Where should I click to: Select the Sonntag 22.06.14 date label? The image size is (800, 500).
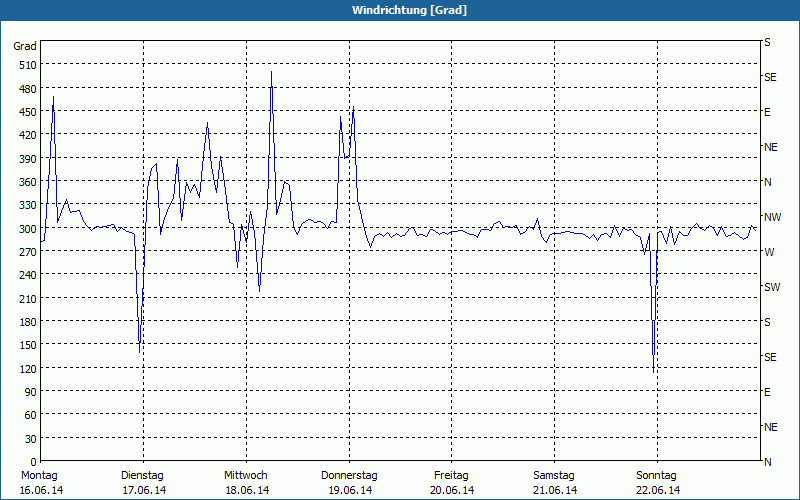click(657, 483)
